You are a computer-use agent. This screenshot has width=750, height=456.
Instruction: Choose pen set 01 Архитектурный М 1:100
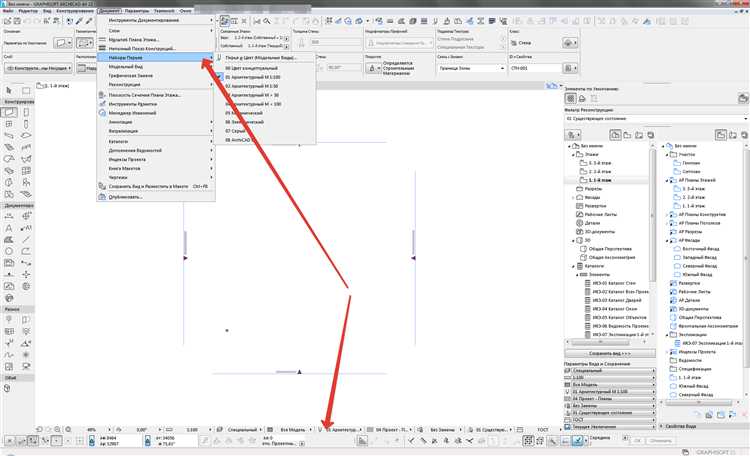[x=253, y=77]
